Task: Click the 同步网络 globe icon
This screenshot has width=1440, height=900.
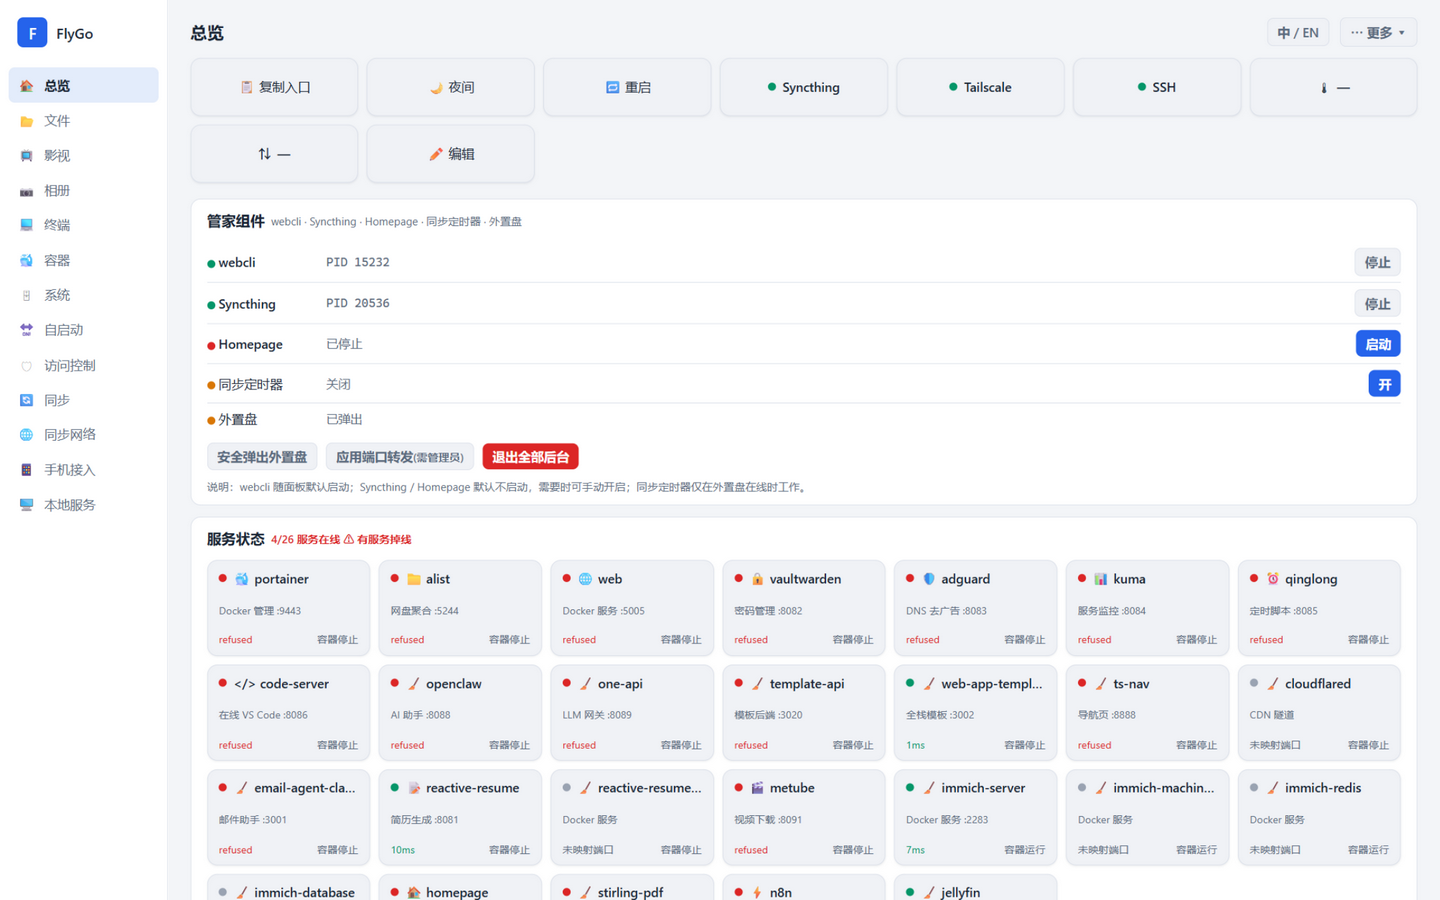Action: point(27,435)
